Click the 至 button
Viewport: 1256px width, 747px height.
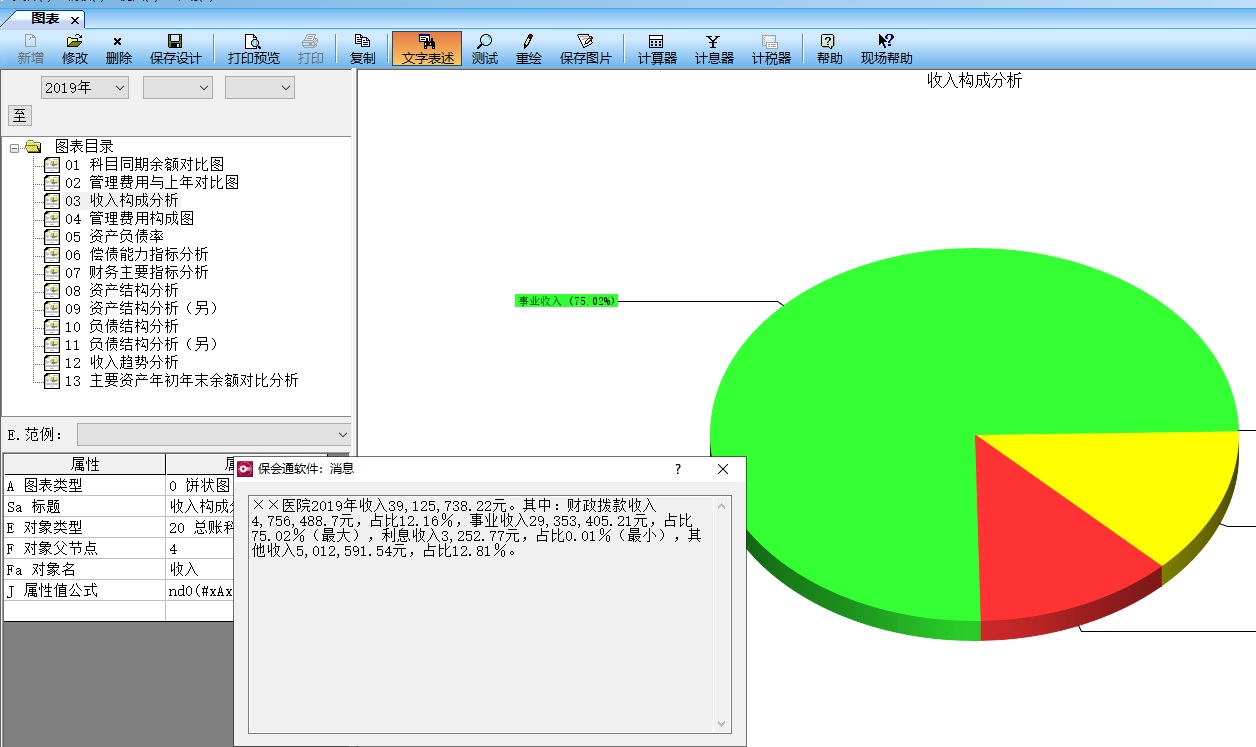[20, 115]
